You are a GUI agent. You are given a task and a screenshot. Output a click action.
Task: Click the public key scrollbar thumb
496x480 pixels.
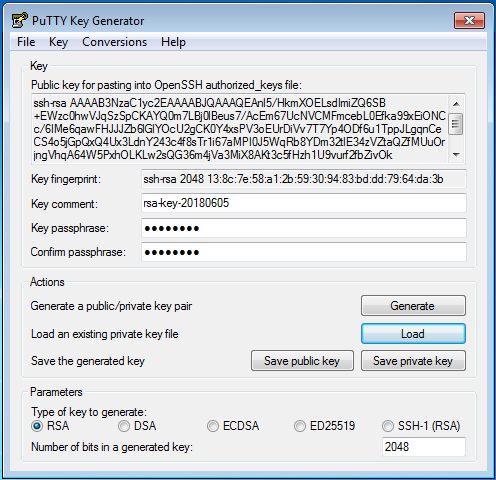pos(456,124)
